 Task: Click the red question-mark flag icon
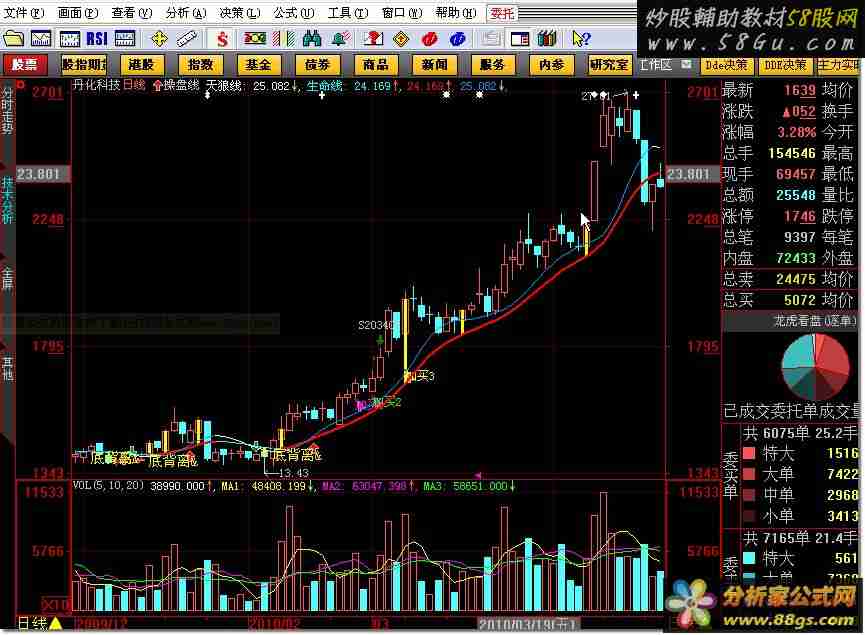click(x=373, y=39)
